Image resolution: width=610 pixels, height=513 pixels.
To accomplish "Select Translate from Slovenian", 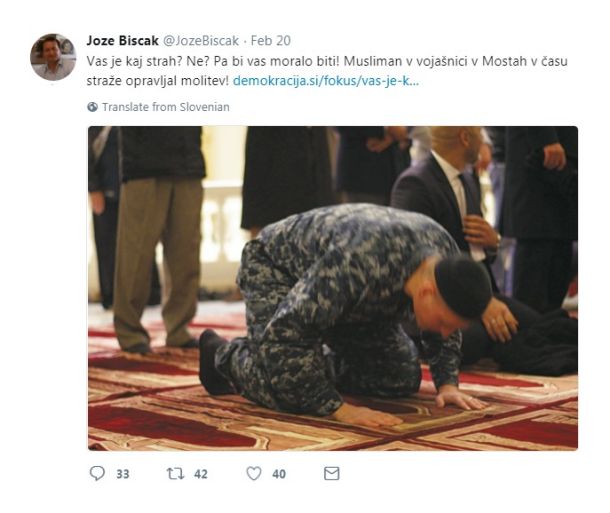I will tap(166, 107).
